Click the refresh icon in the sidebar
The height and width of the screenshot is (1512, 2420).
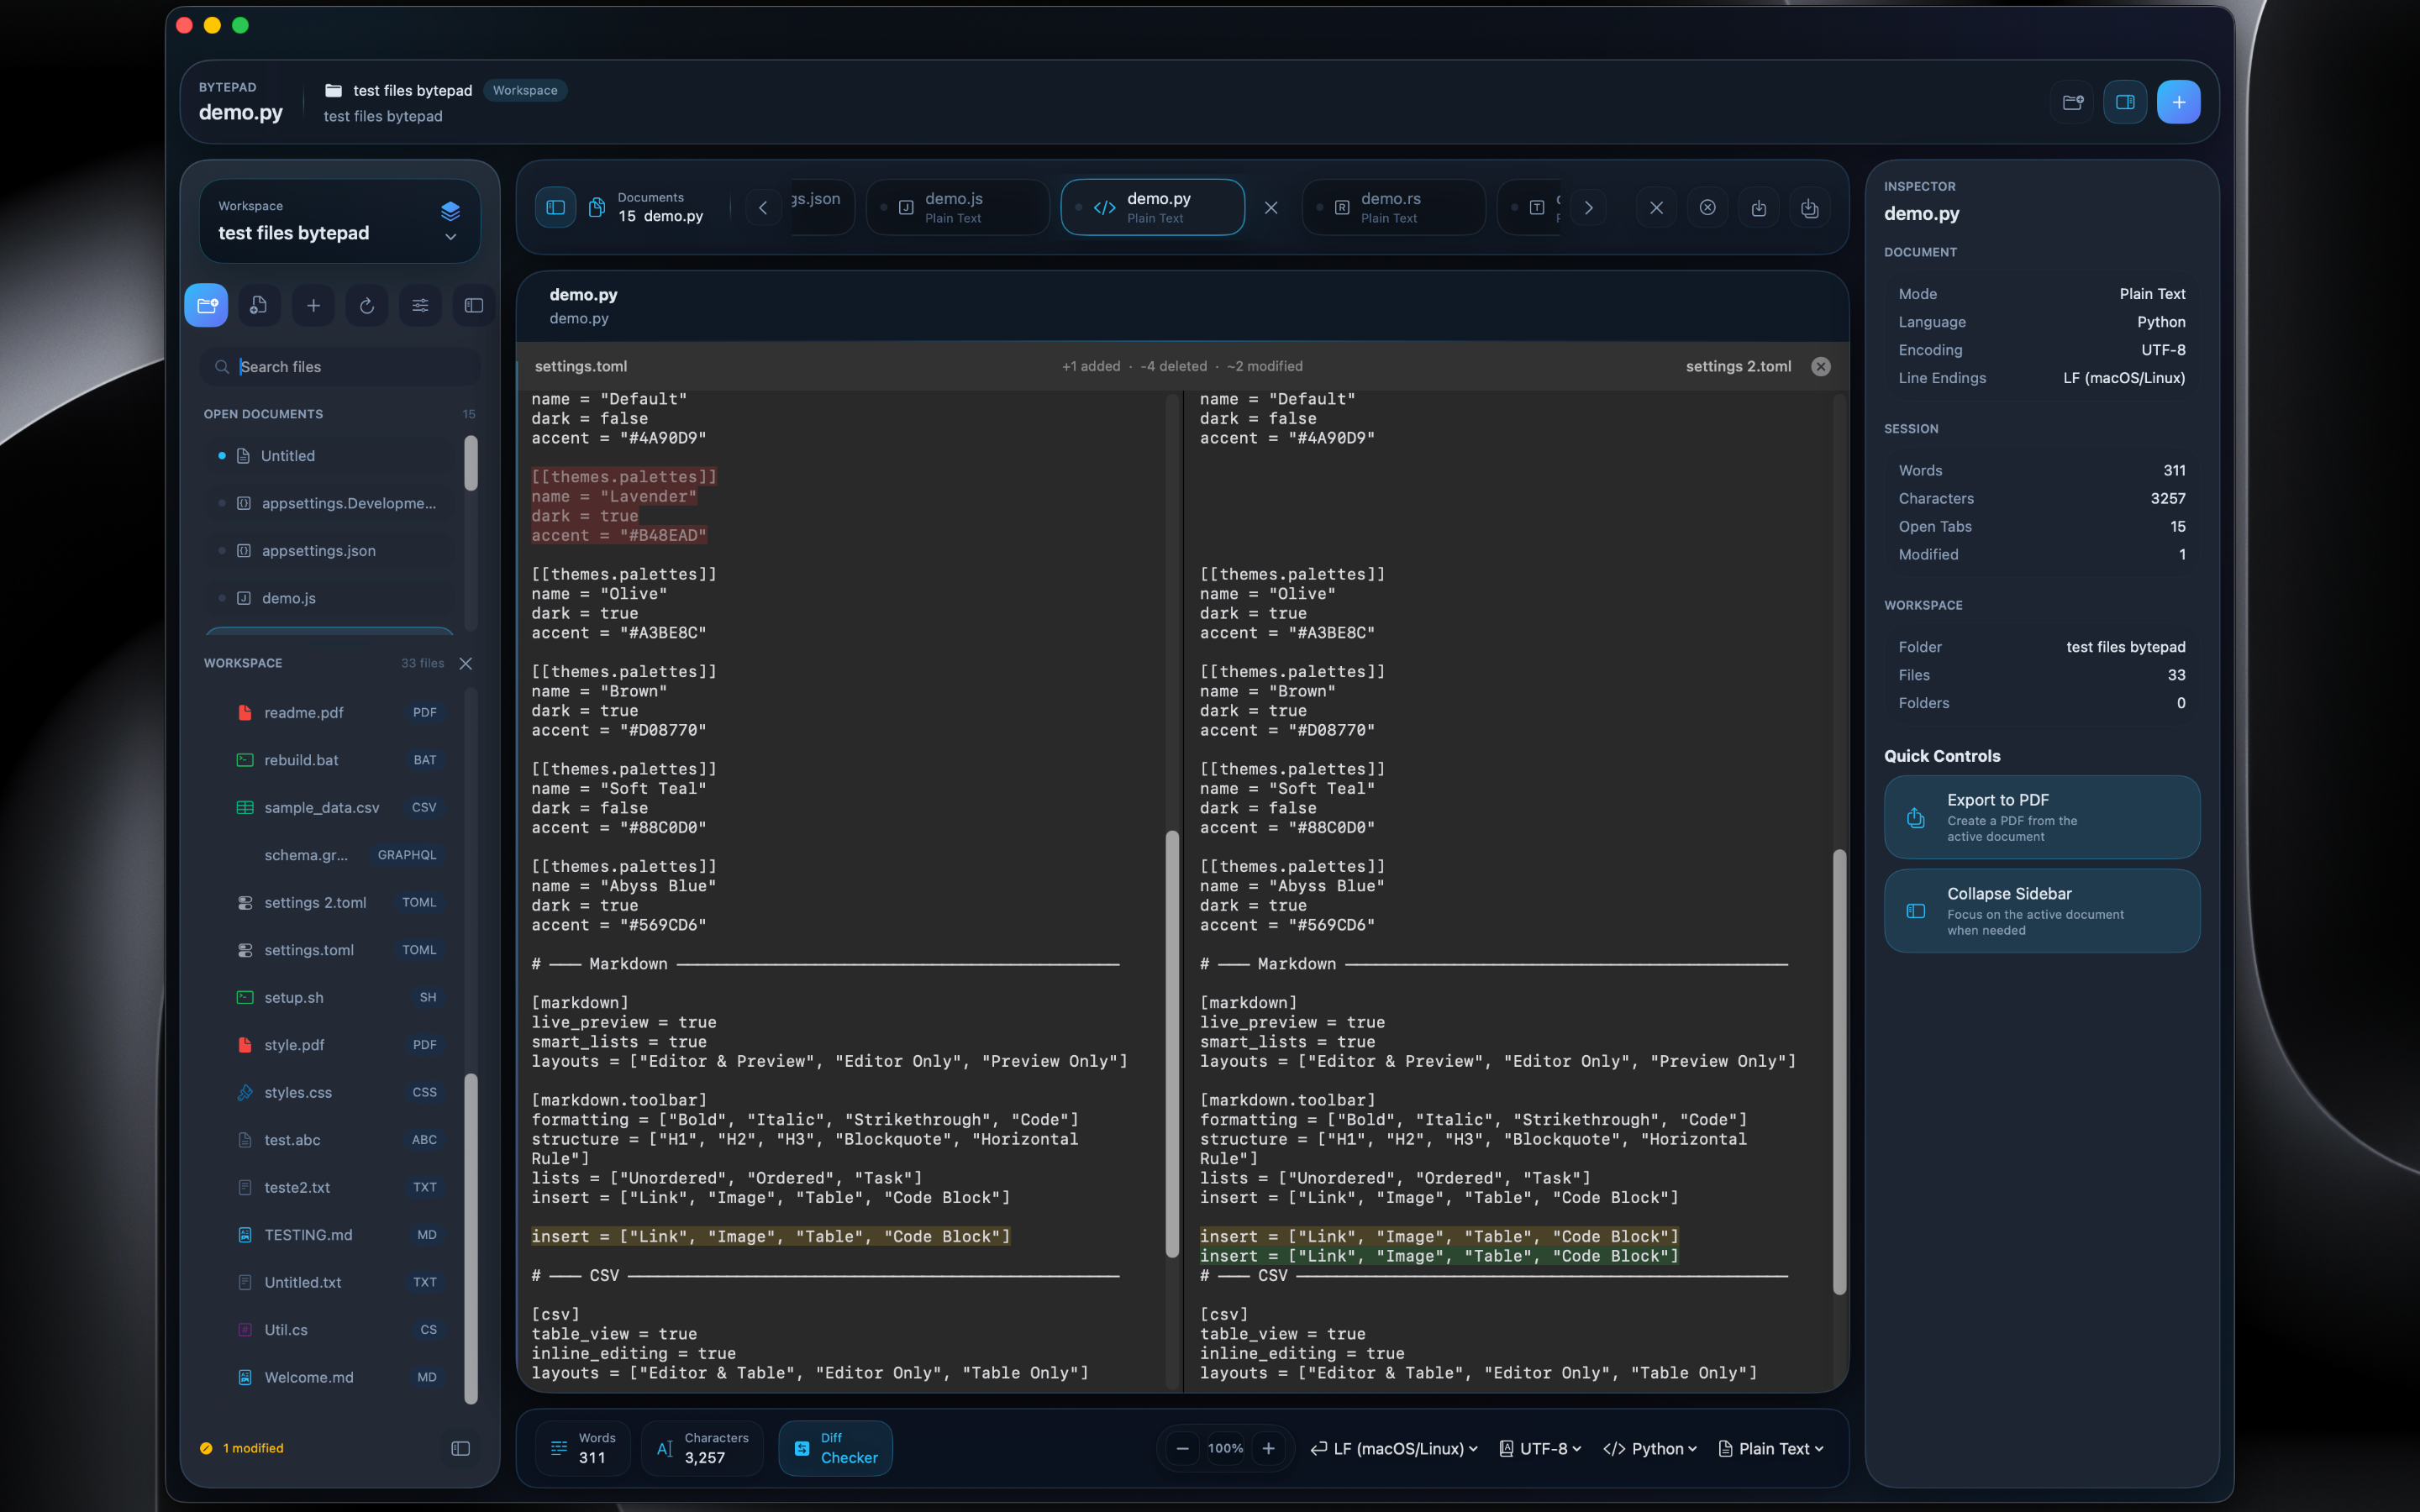(x=367, y=305)
